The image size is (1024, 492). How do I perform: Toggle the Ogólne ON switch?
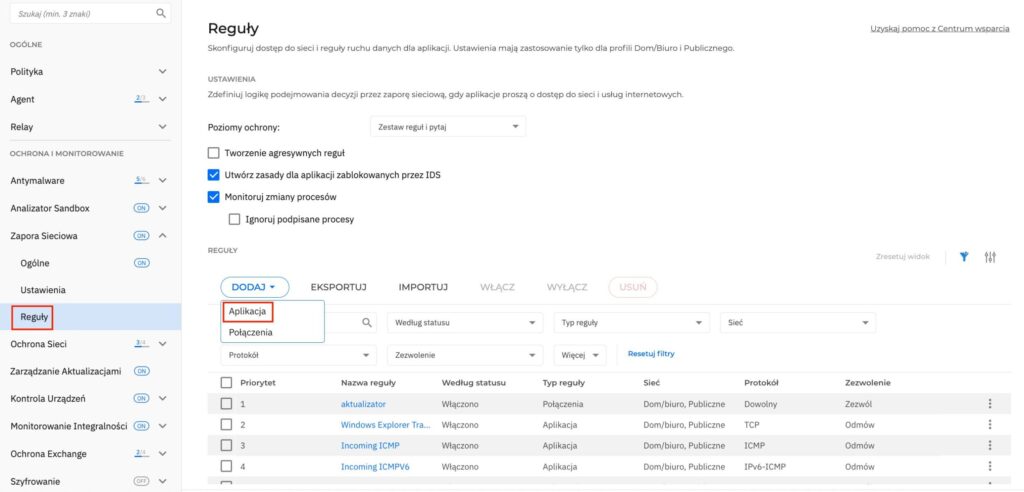click(x=142, y=263)
